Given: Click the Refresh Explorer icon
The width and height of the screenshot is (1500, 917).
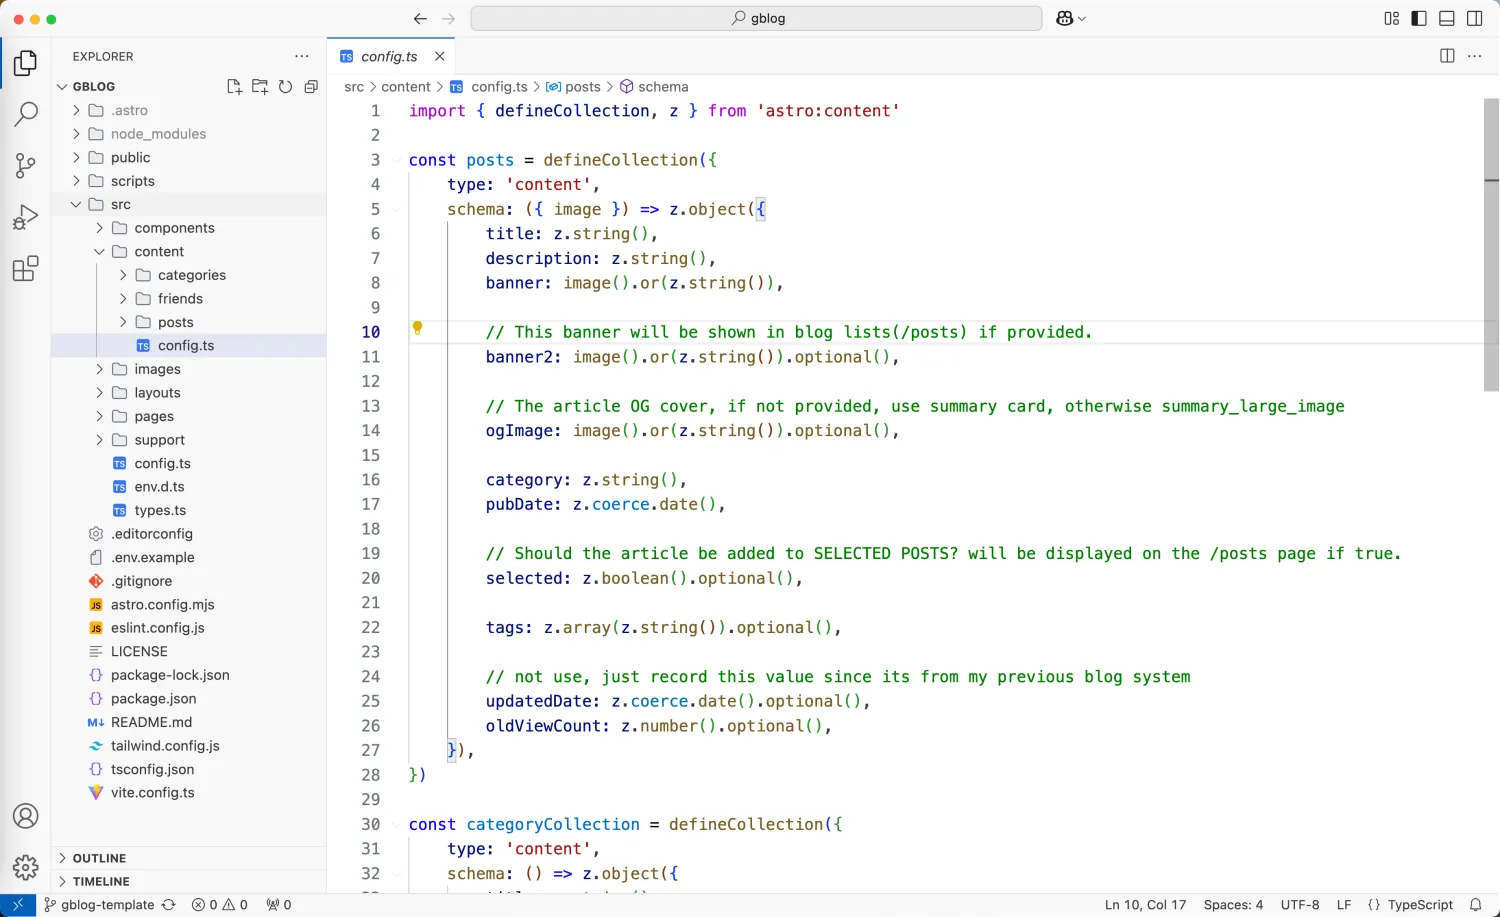Looking at the screenshot, I should (286, 87).
